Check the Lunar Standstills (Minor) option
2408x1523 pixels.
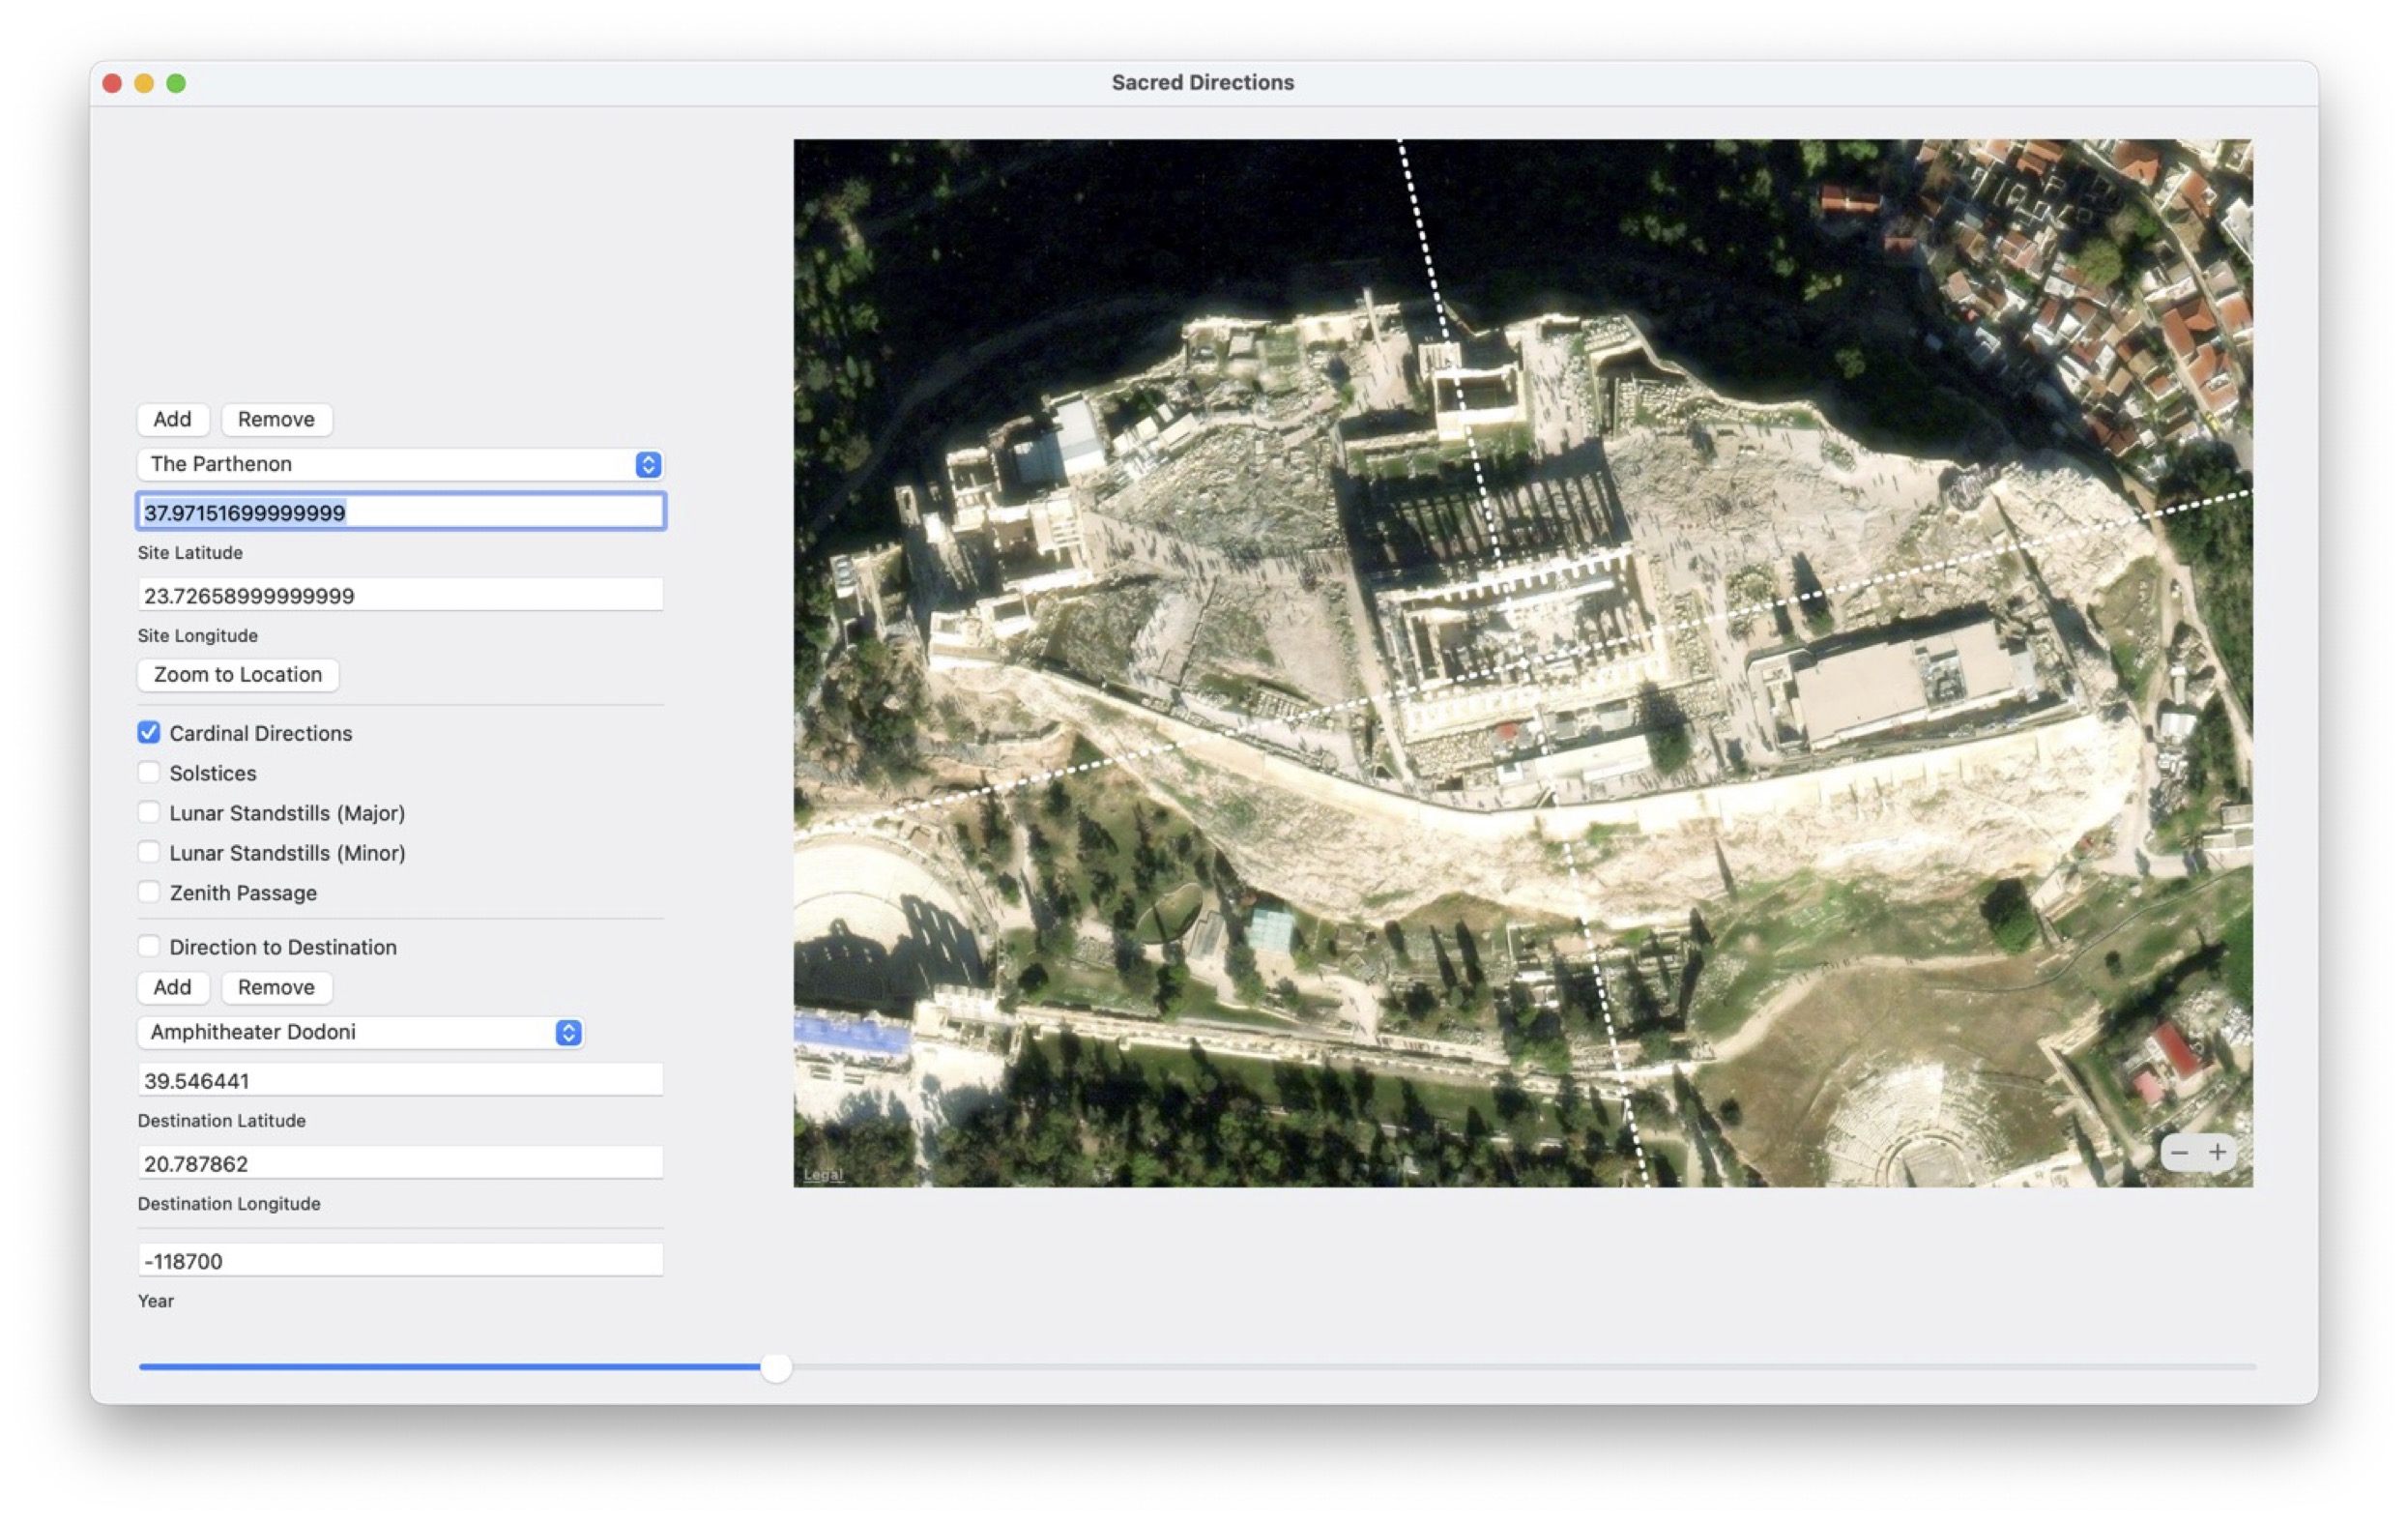coord(149,853)
